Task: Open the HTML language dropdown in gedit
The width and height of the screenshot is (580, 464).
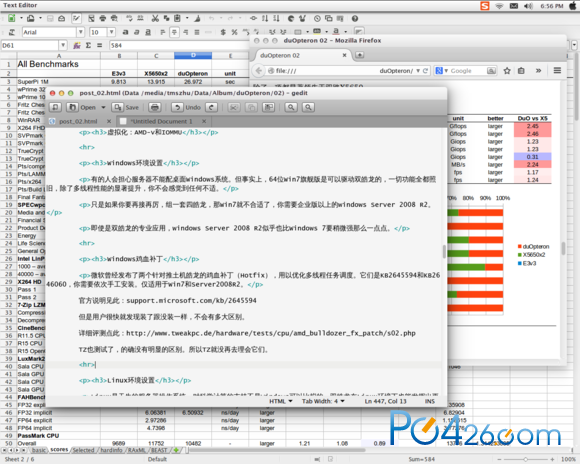Action: 281,401
